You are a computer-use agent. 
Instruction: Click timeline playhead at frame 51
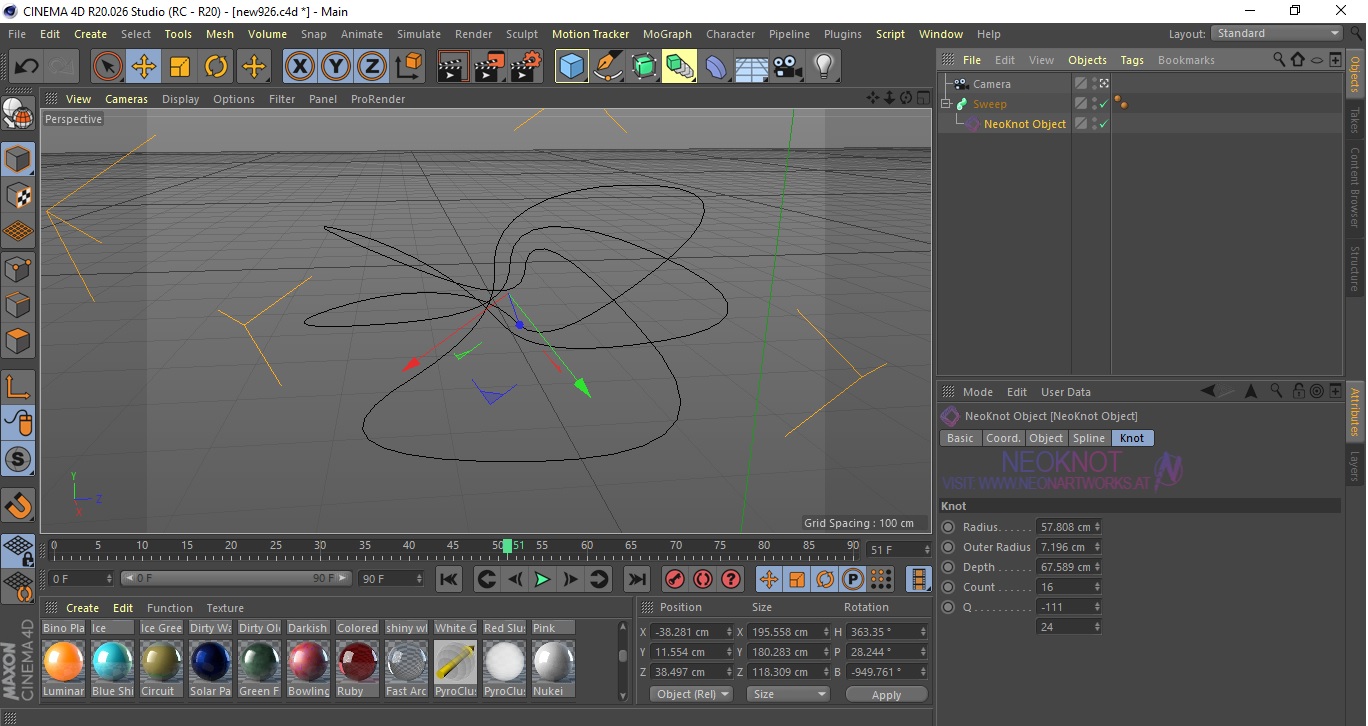point(508,546)
